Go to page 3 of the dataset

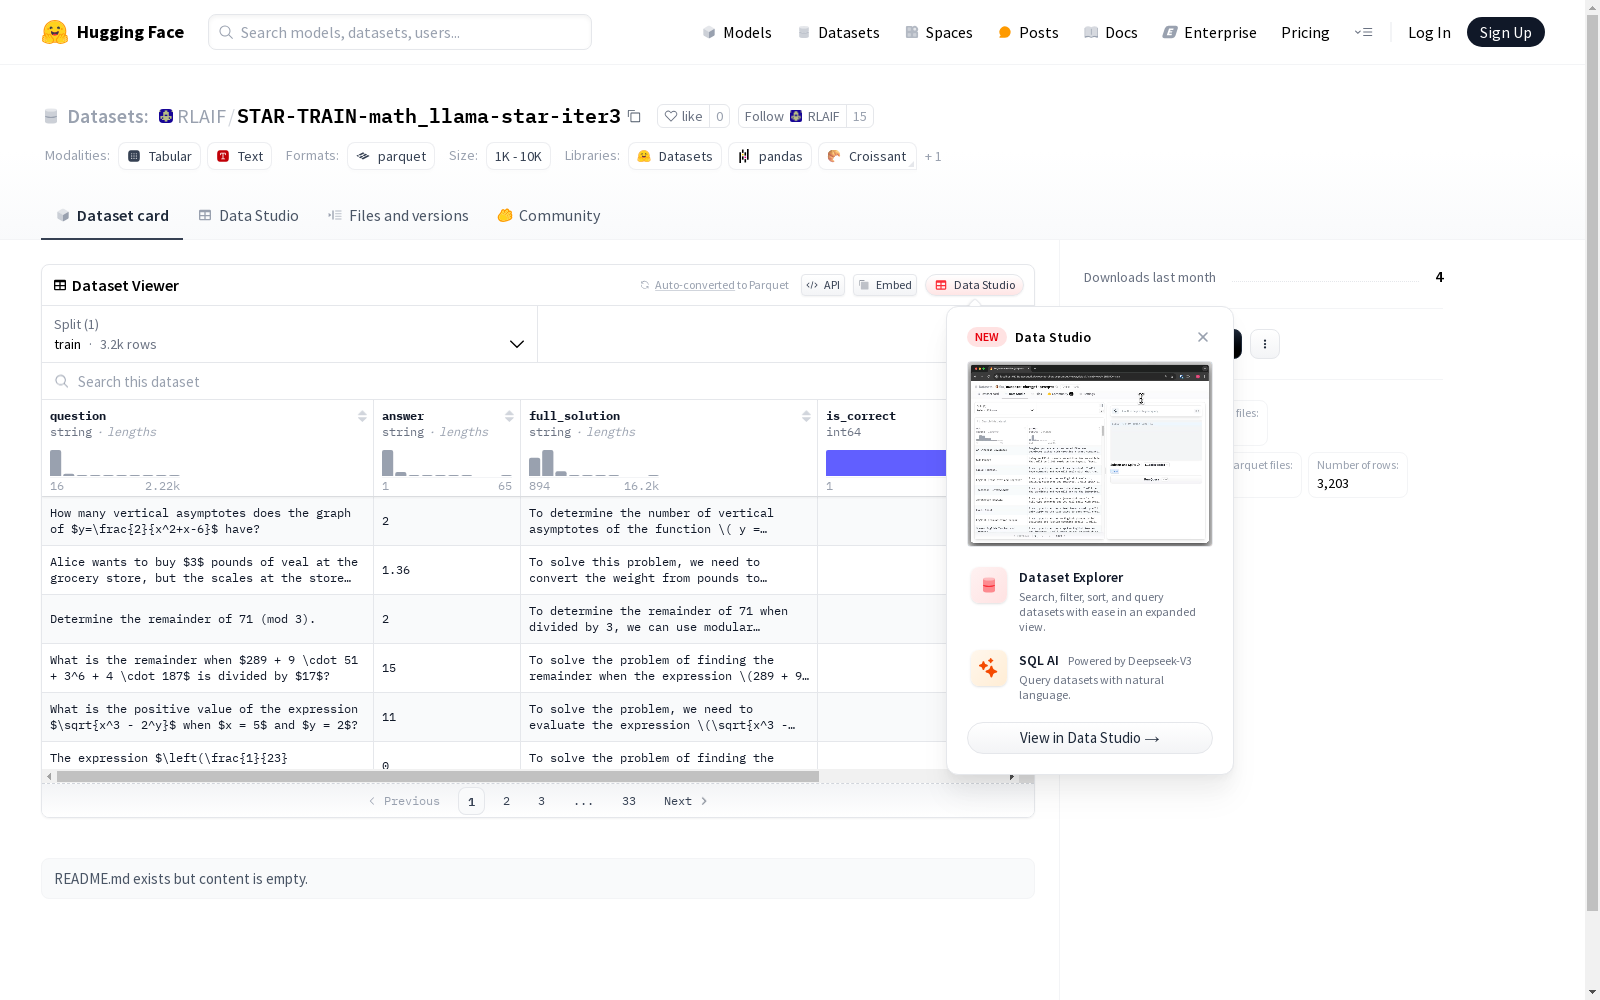point(542,801)
